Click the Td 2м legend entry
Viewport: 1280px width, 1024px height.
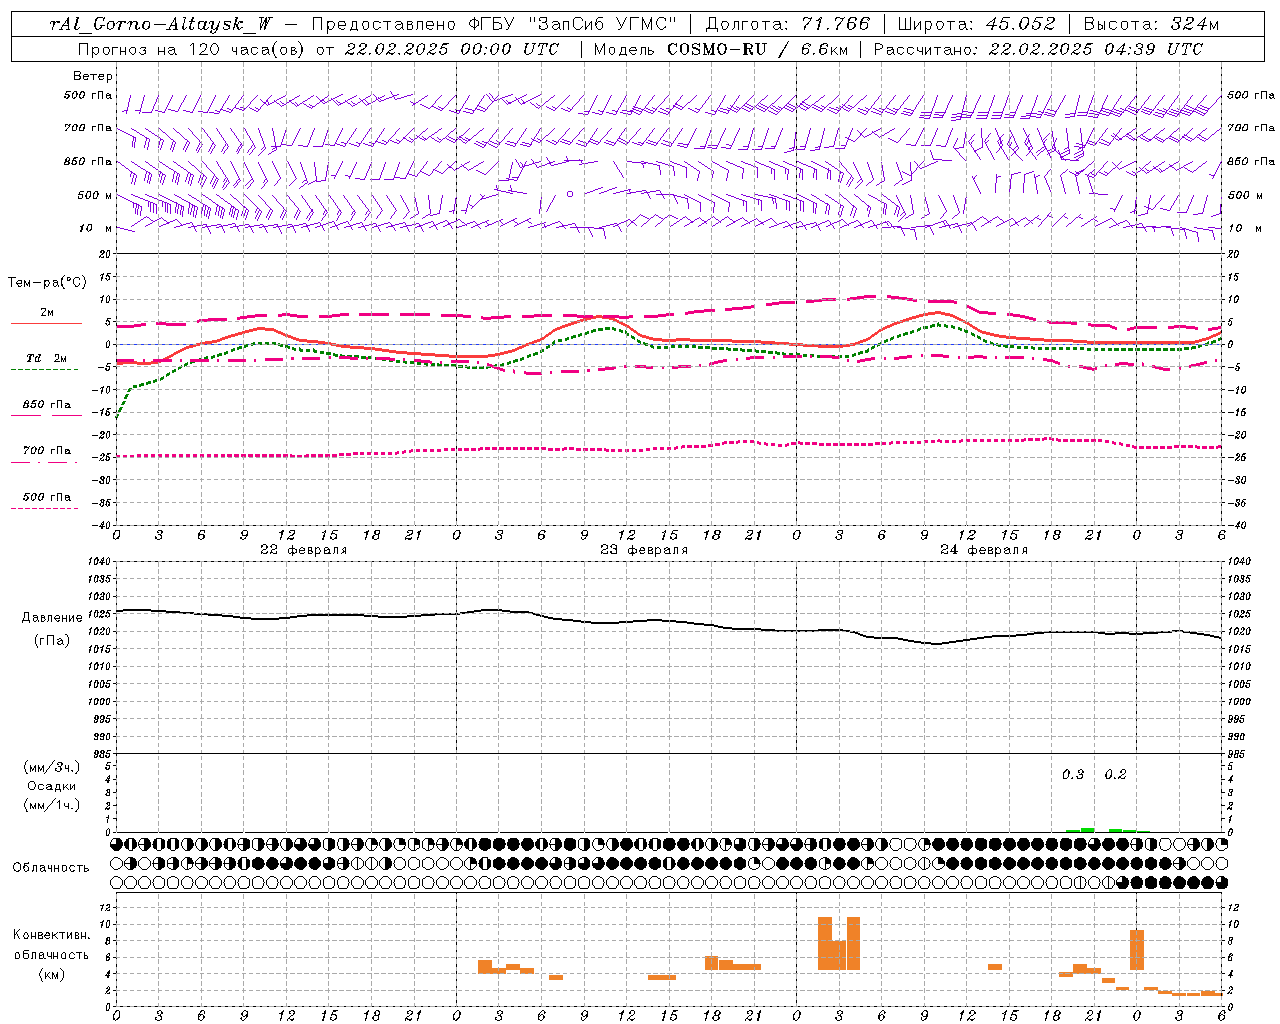(47, 358)
